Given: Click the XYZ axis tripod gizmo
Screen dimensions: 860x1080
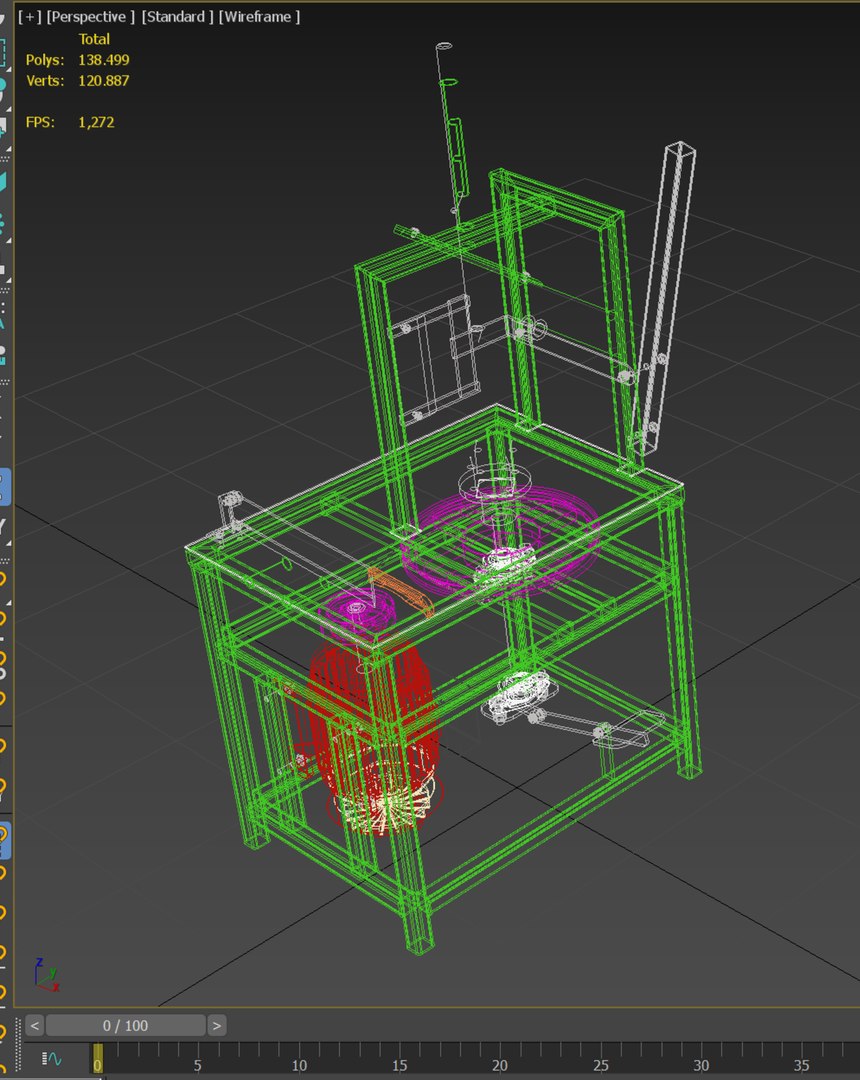Looking at the screenshot, I should pyautogui.click(x=45, y=975).
